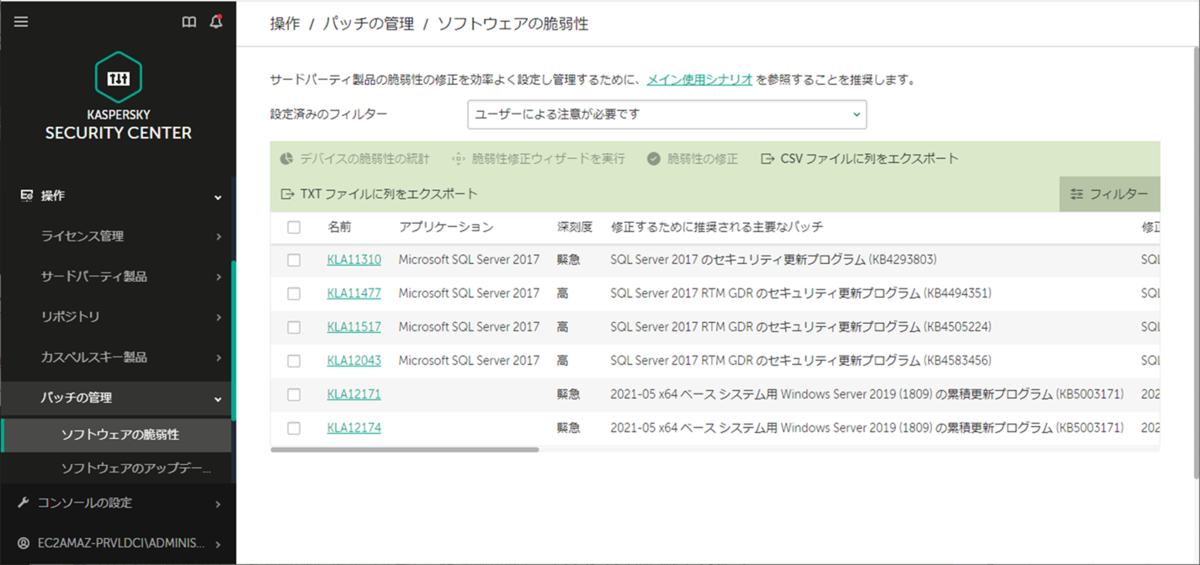Screen dimensions: 1200x565
Task: Click the 脆弱性修正ウィザード icon
Action: [x=458, y=158]
